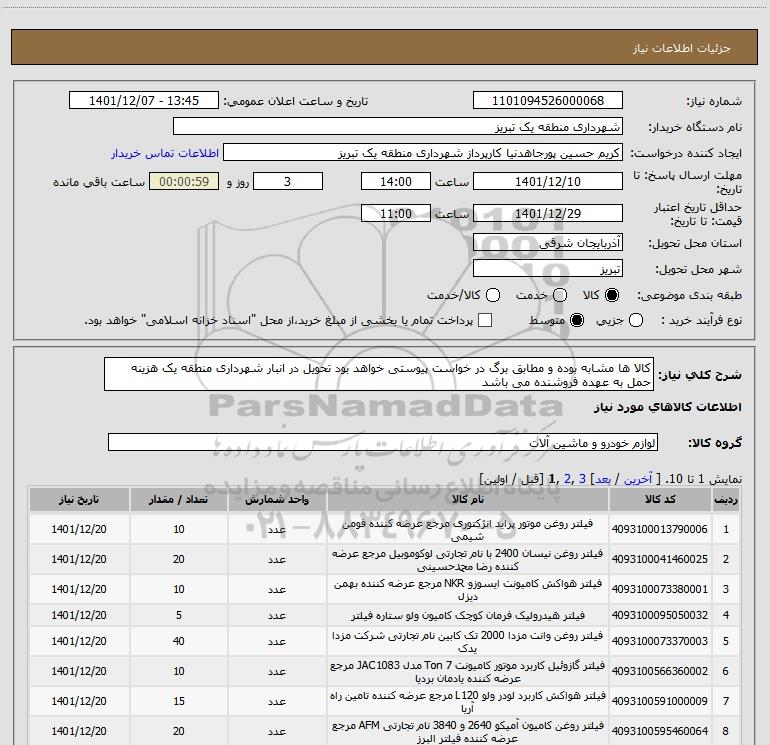Click the province field آذربایجان شرقی

pyautogui.click(x=548, y=243)
